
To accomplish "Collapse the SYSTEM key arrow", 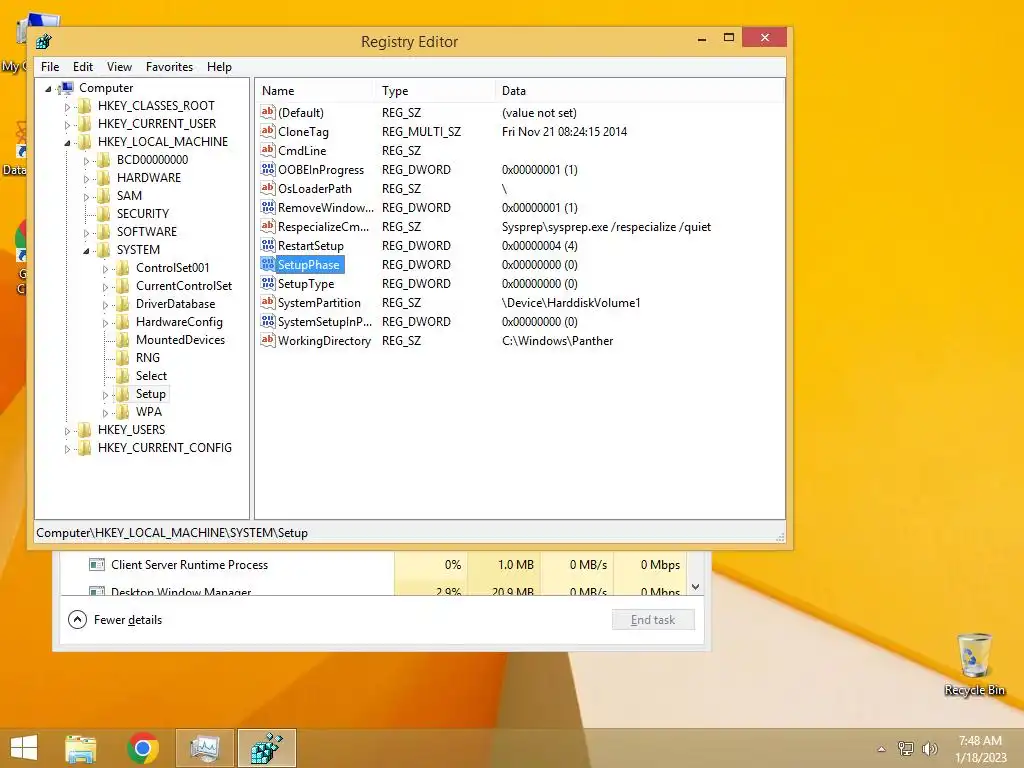I will 86,251.
